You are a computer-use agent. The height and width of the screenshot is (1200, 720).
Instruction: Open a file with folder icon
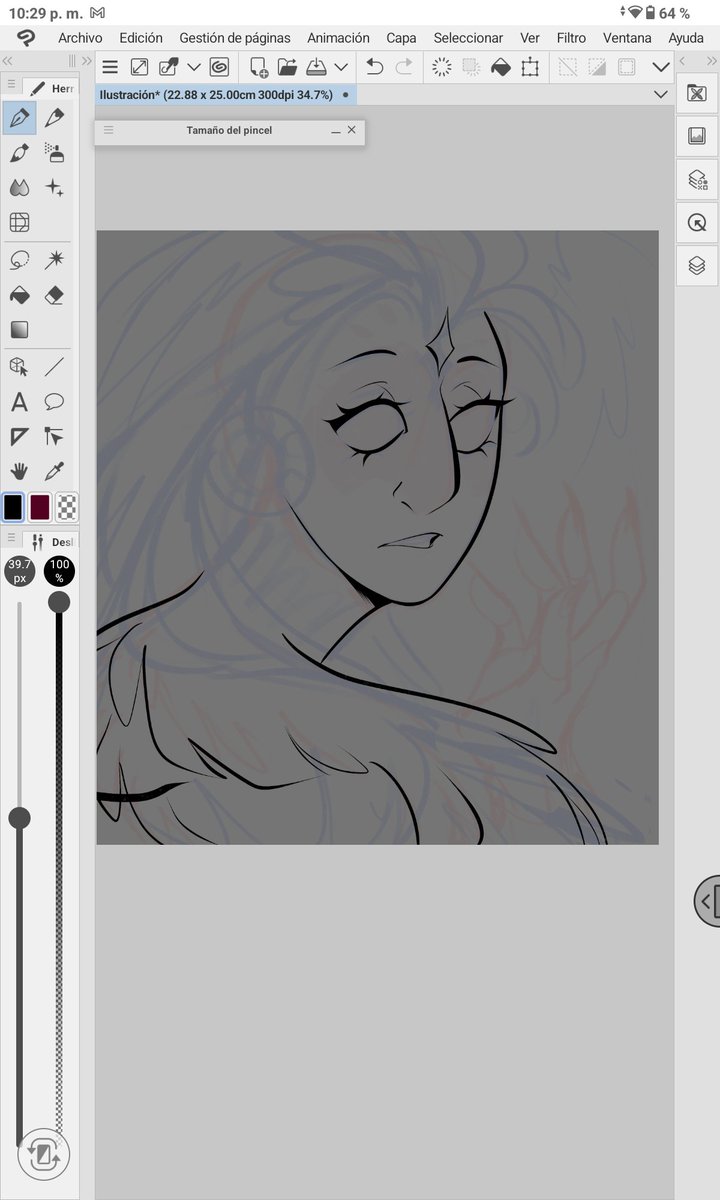coord(287,68)
